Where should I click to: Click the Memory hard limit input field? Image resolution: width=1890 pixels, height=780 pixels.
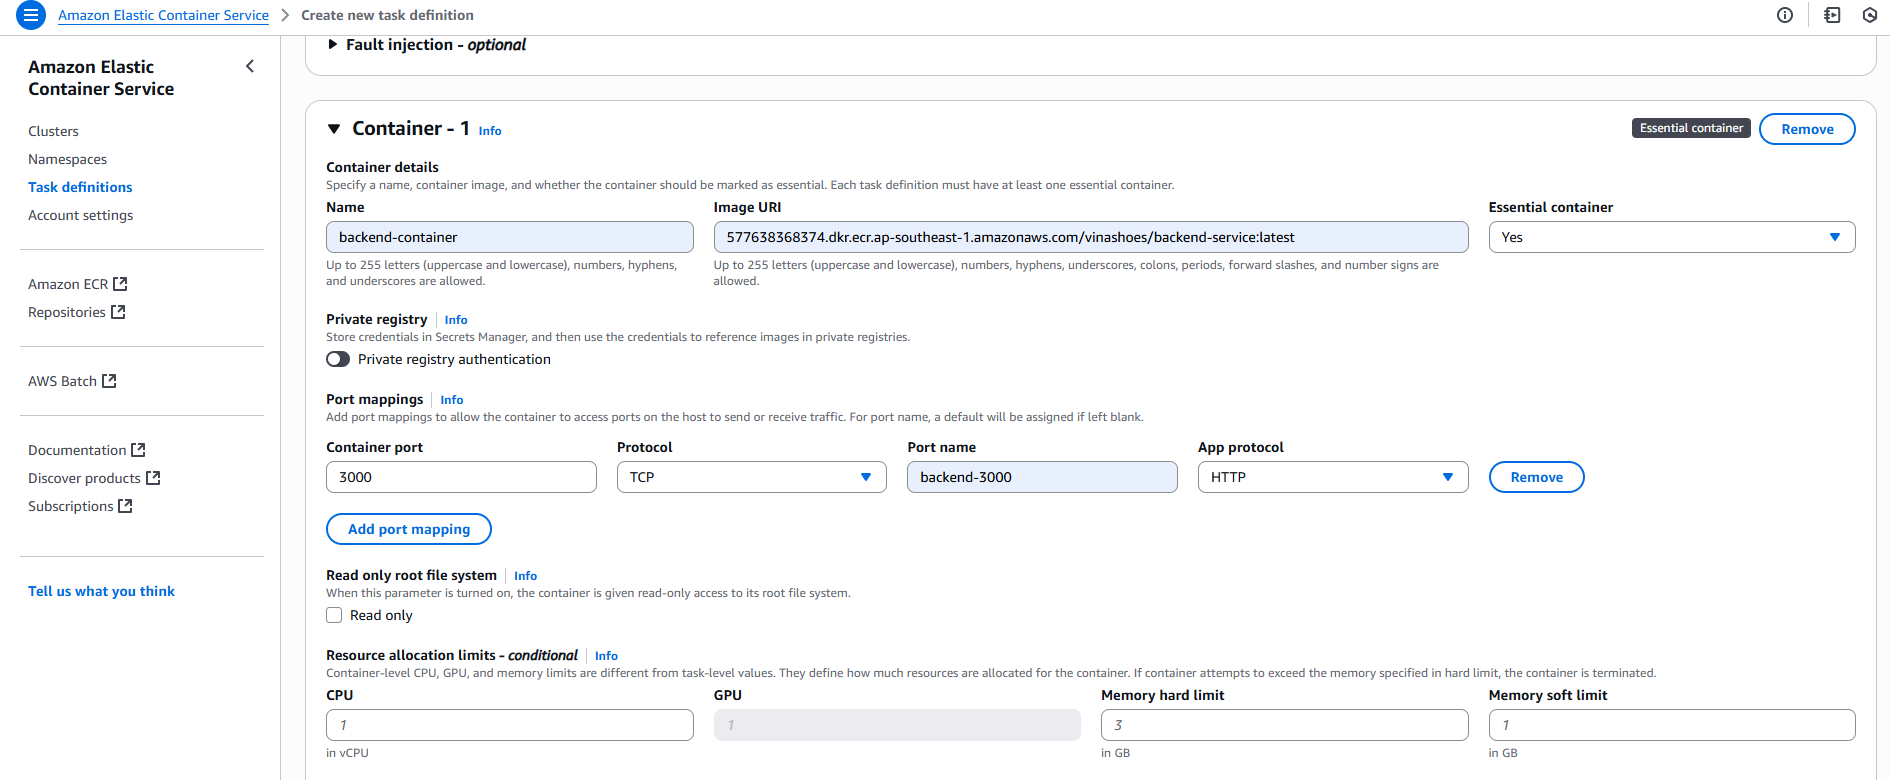pos(1284,725)
